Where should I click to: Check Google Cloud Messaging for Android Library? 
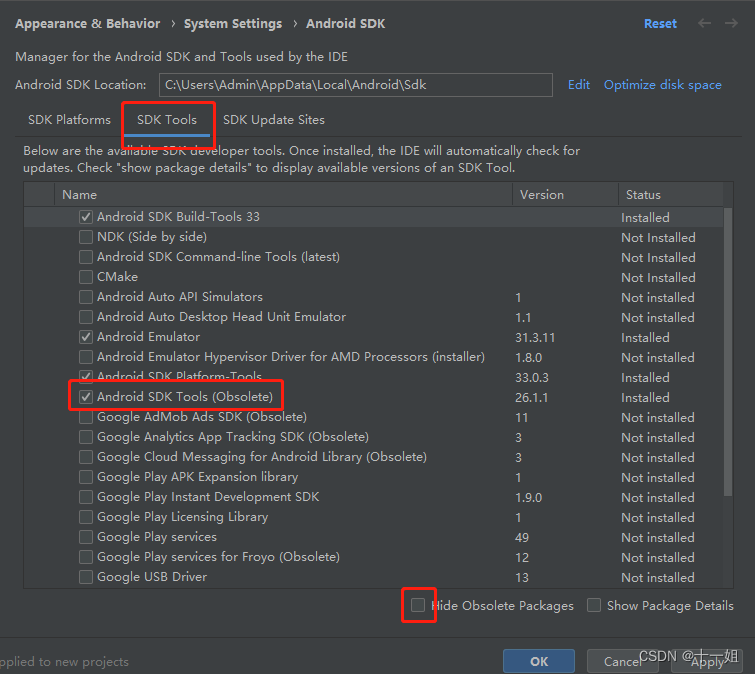[x=86, y=457]
